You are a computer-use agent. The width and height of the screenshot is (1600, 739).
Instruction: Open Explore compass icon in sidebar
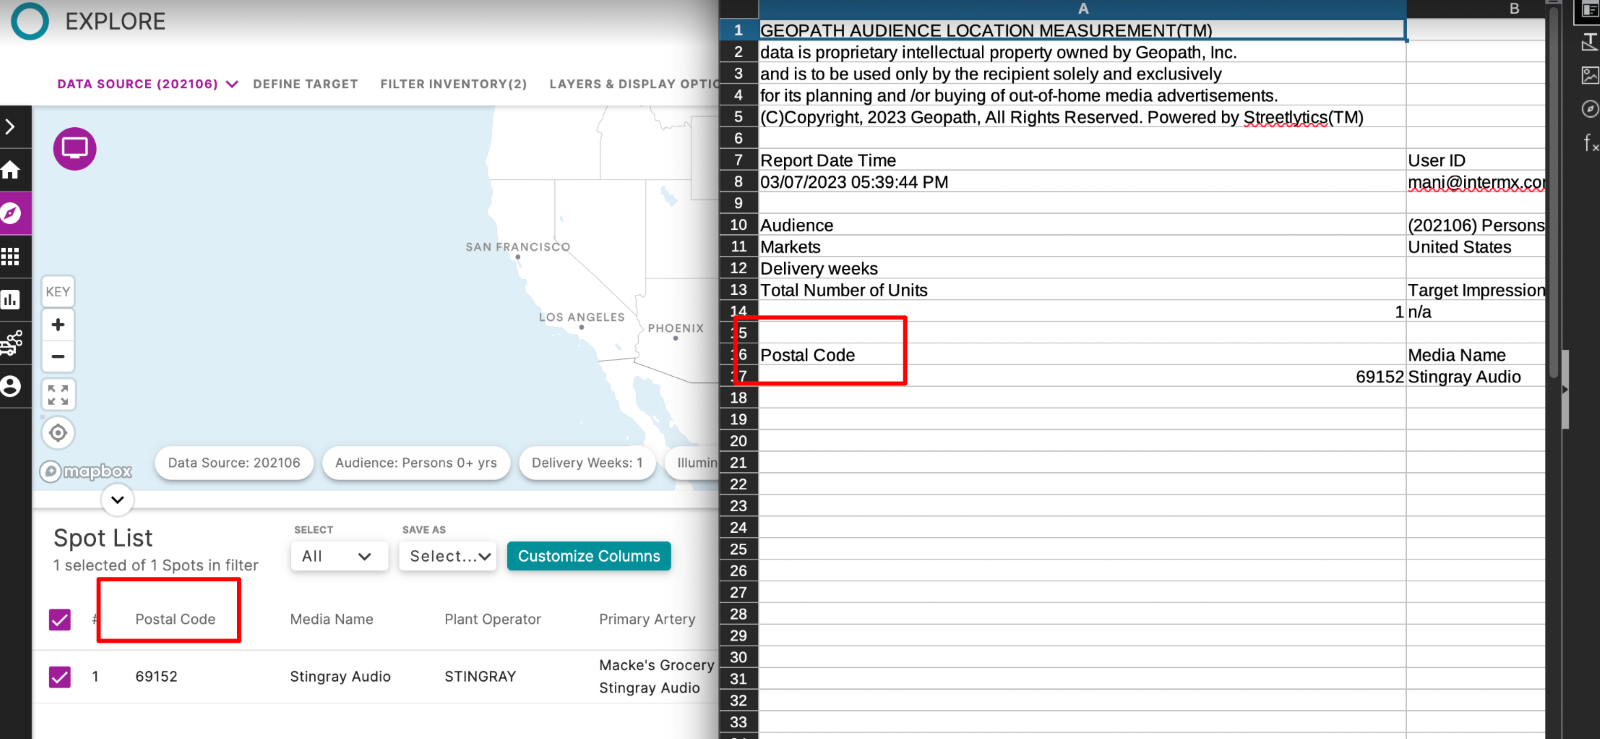click(11, 213)
